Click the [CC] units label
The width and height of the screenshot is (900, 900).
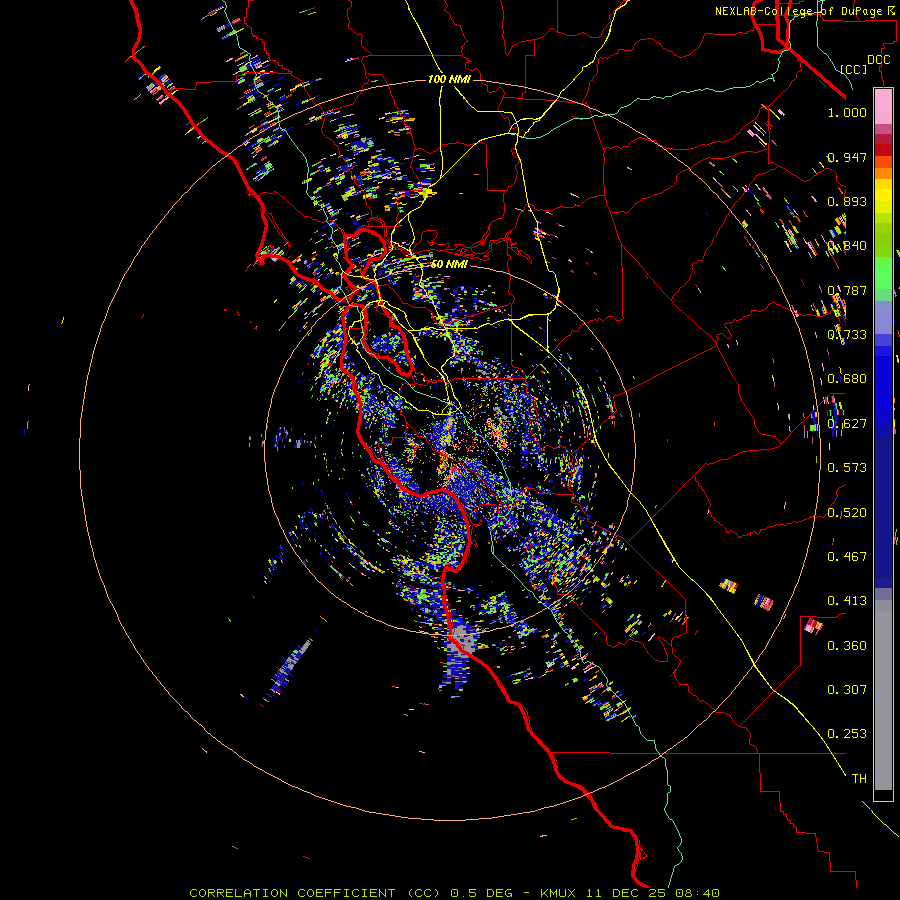854,69
